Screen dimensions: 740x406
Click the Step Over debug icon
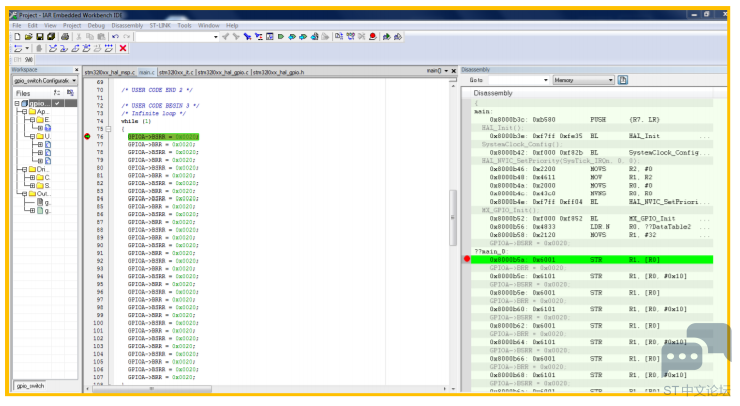click(53, 48)
